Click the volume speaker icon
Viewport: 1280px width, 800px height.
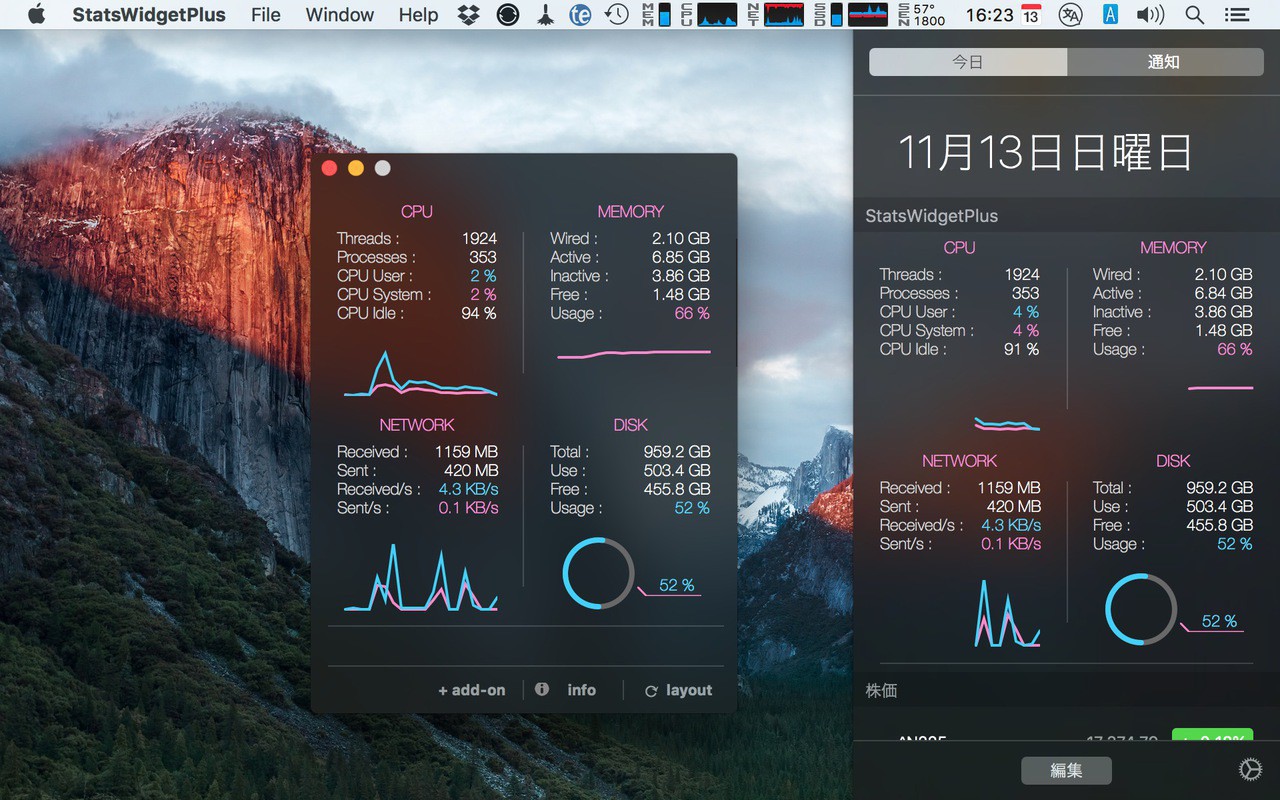point(1150,15)
